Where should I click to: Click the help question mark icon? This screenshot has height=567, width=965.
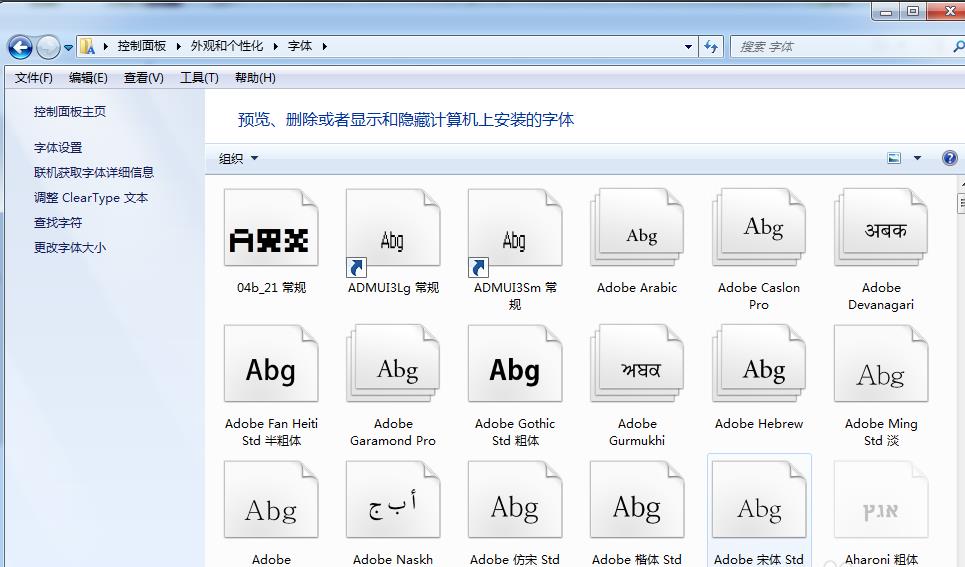click(x=949, y=158)
